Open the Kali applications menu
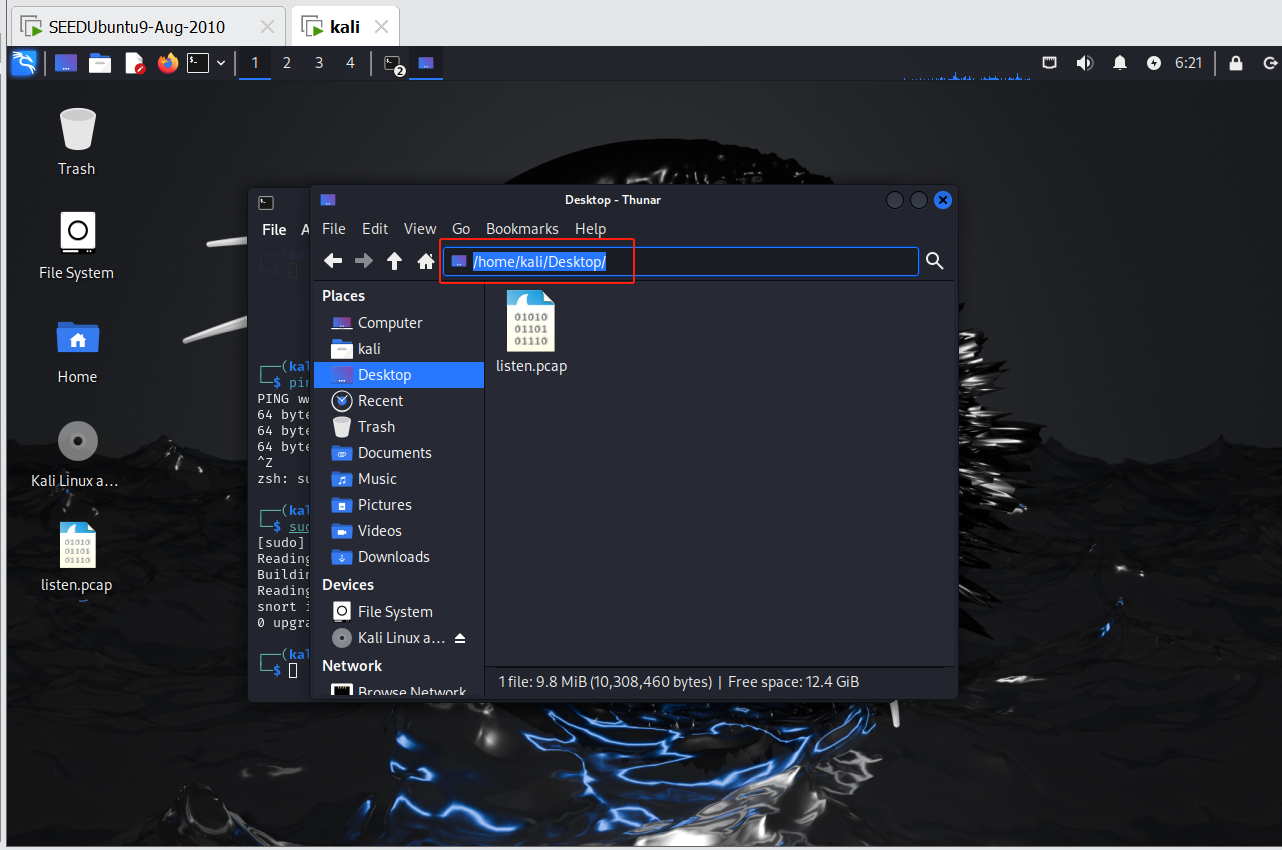 tap(24, 63)
